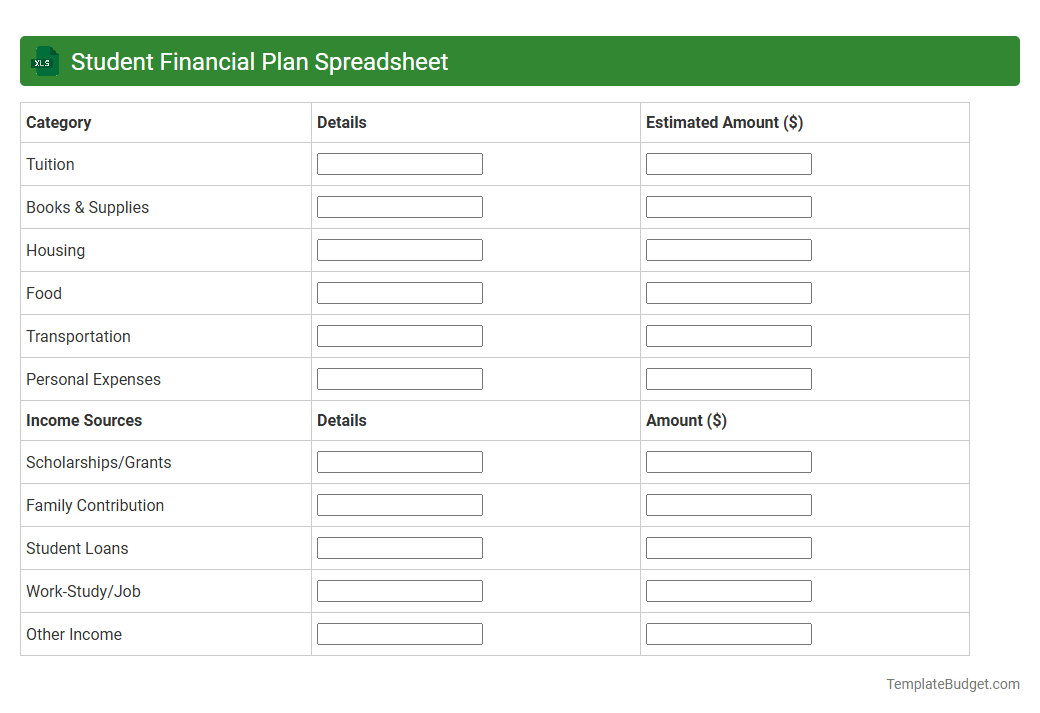Screen dimensions: 1040x713
Task: Select the Housing category label
Action: (x=55, y=250)
